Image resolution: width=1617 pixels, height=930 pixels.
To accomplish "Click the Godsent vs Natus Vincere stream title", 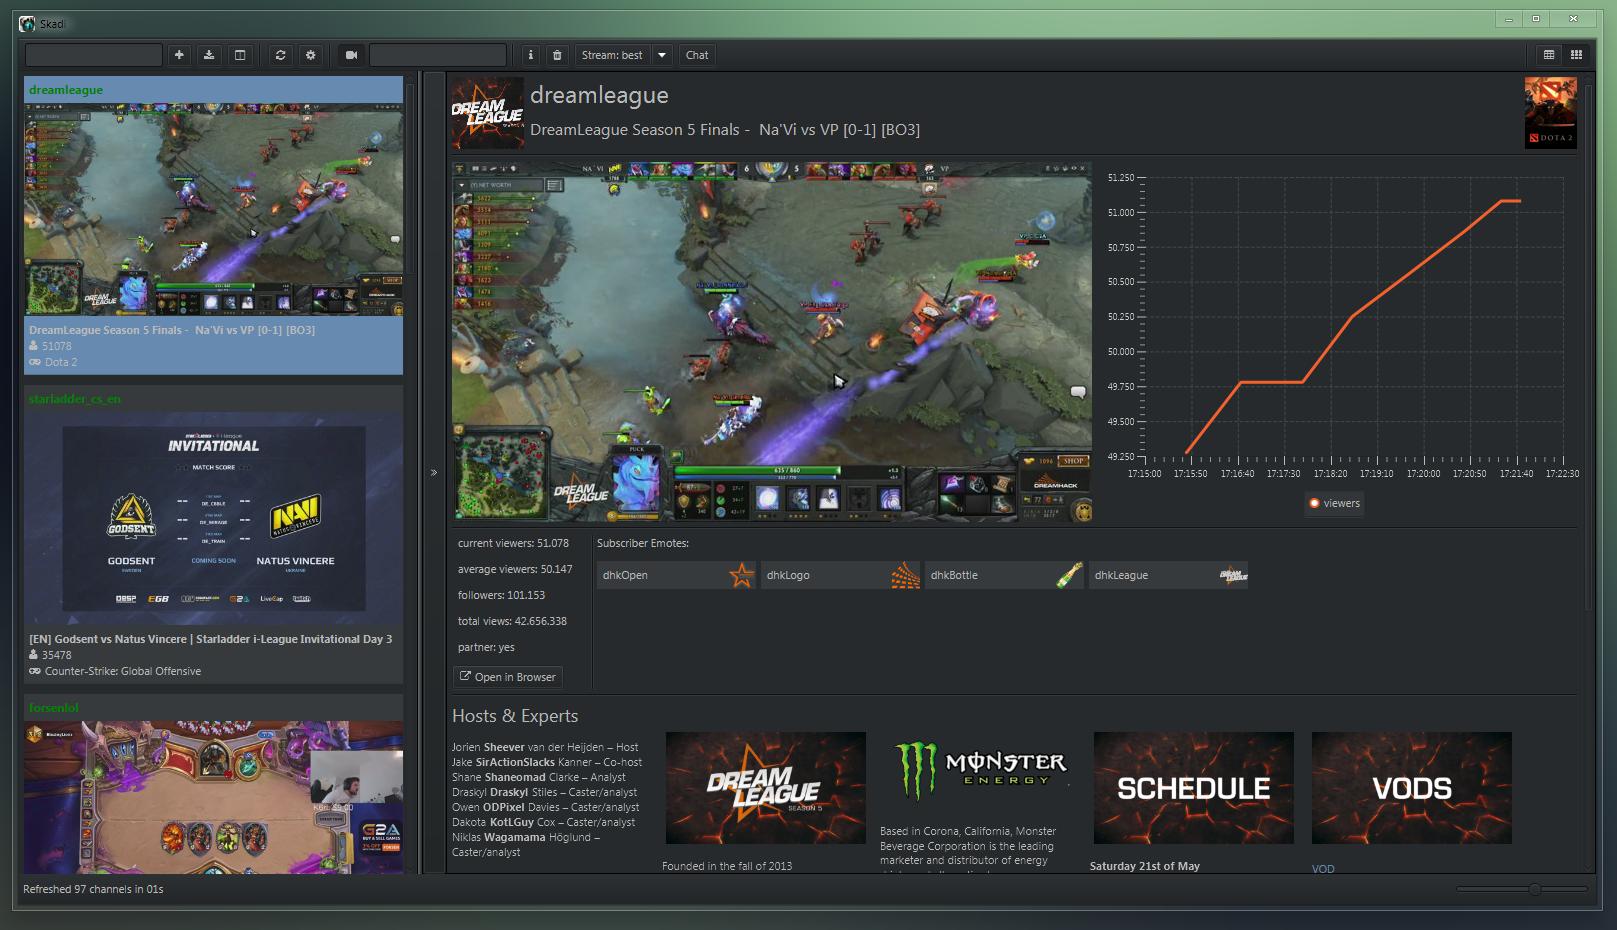I will 211,639.
